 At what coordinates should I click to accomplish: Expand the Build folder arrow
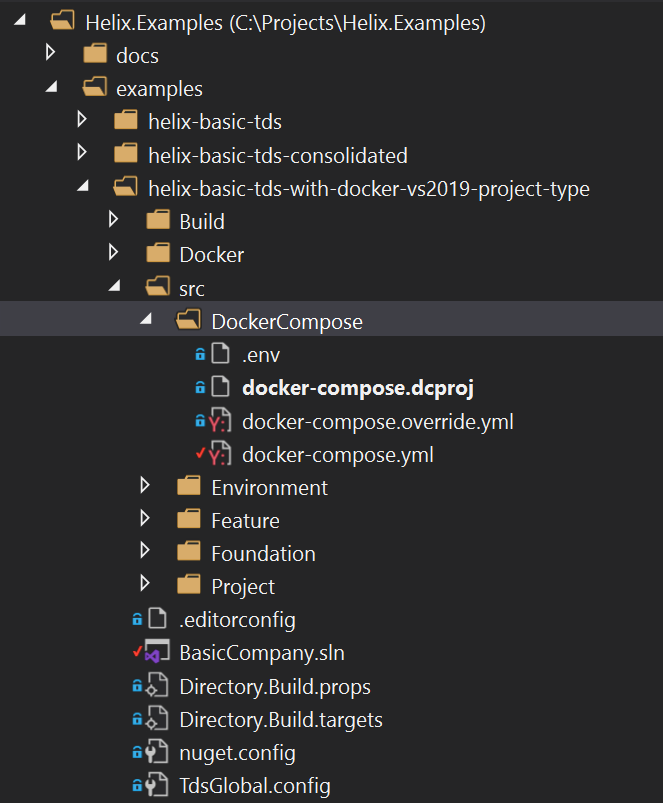pyautogui.click(x=113, y=221)
